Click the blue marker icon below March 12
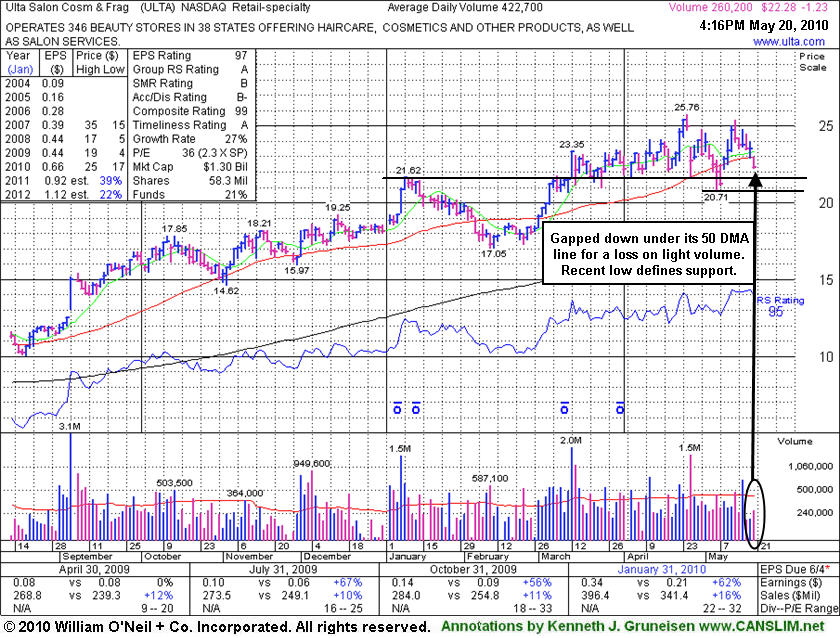 [x=564, y=408]
